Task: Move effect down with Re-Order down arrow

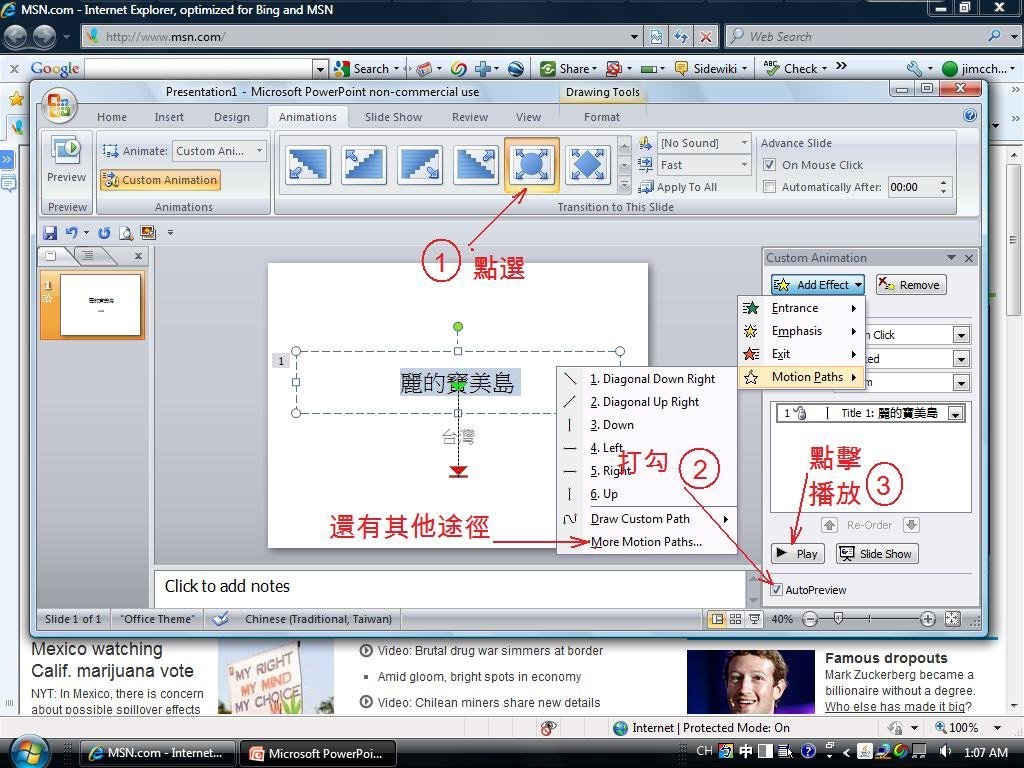Action: point(912,524)
